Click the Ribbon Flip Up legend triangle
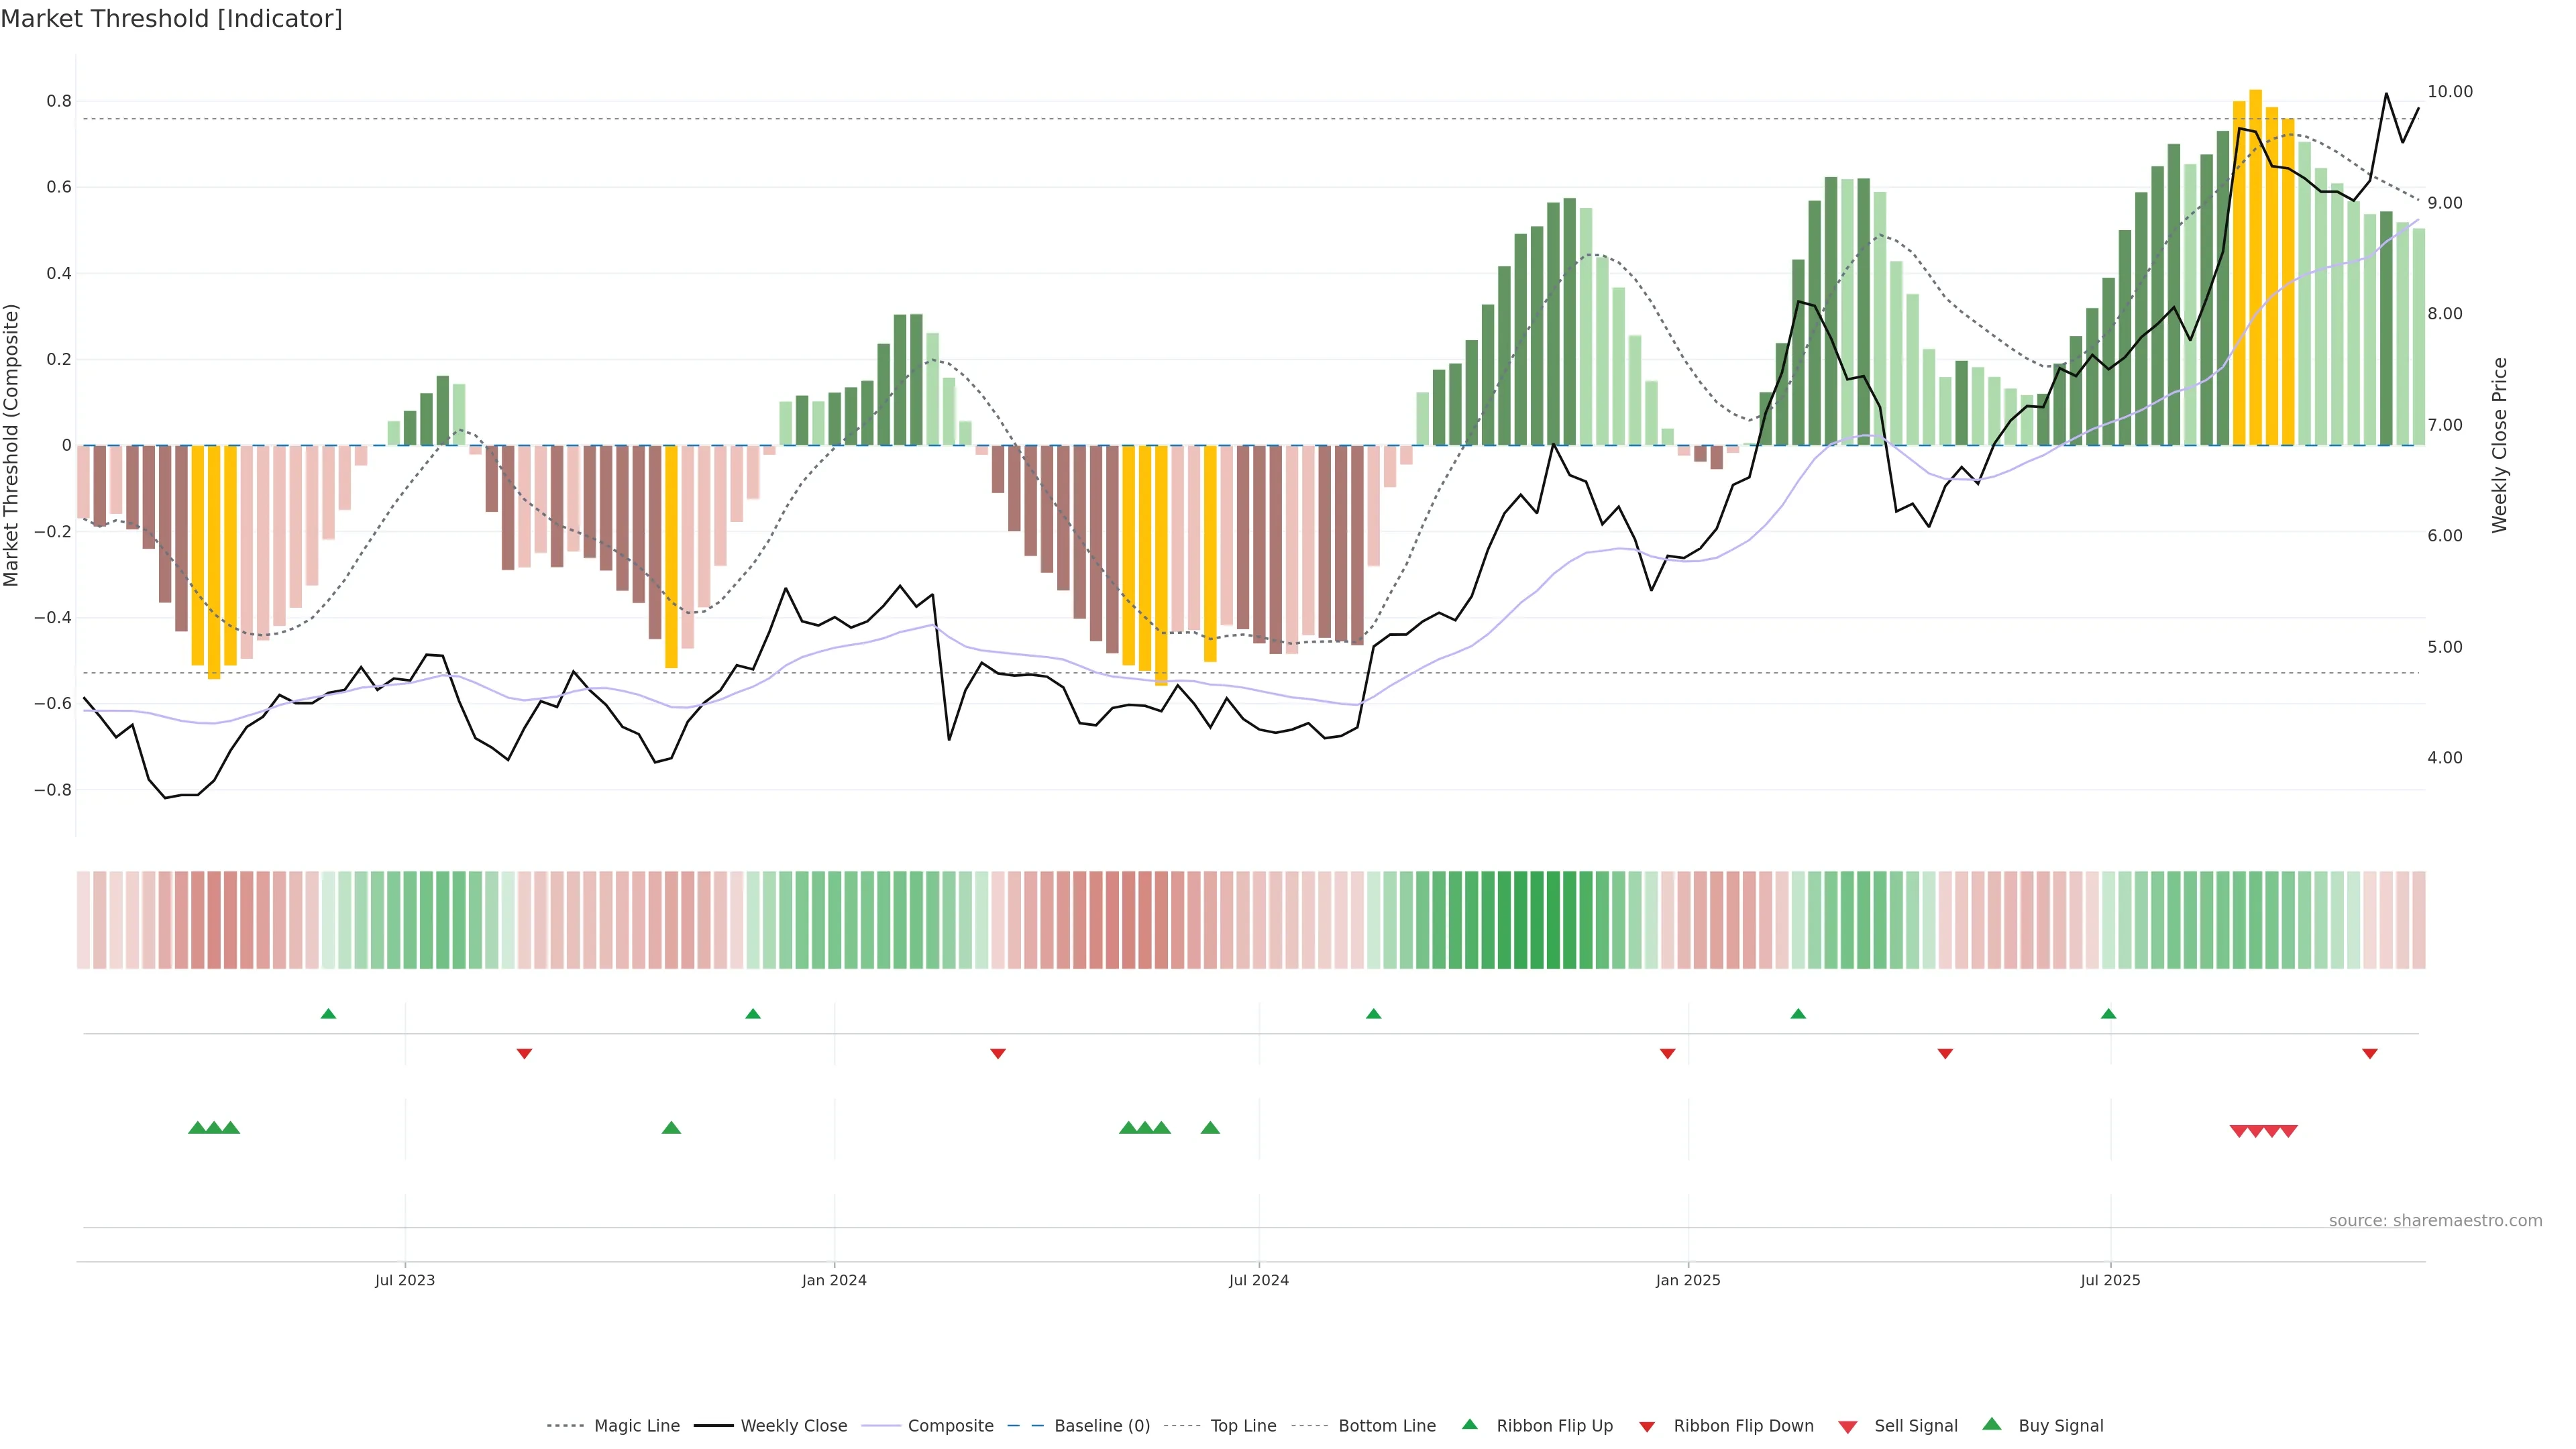2576x1449 pixels. tap(1469, 1424)
